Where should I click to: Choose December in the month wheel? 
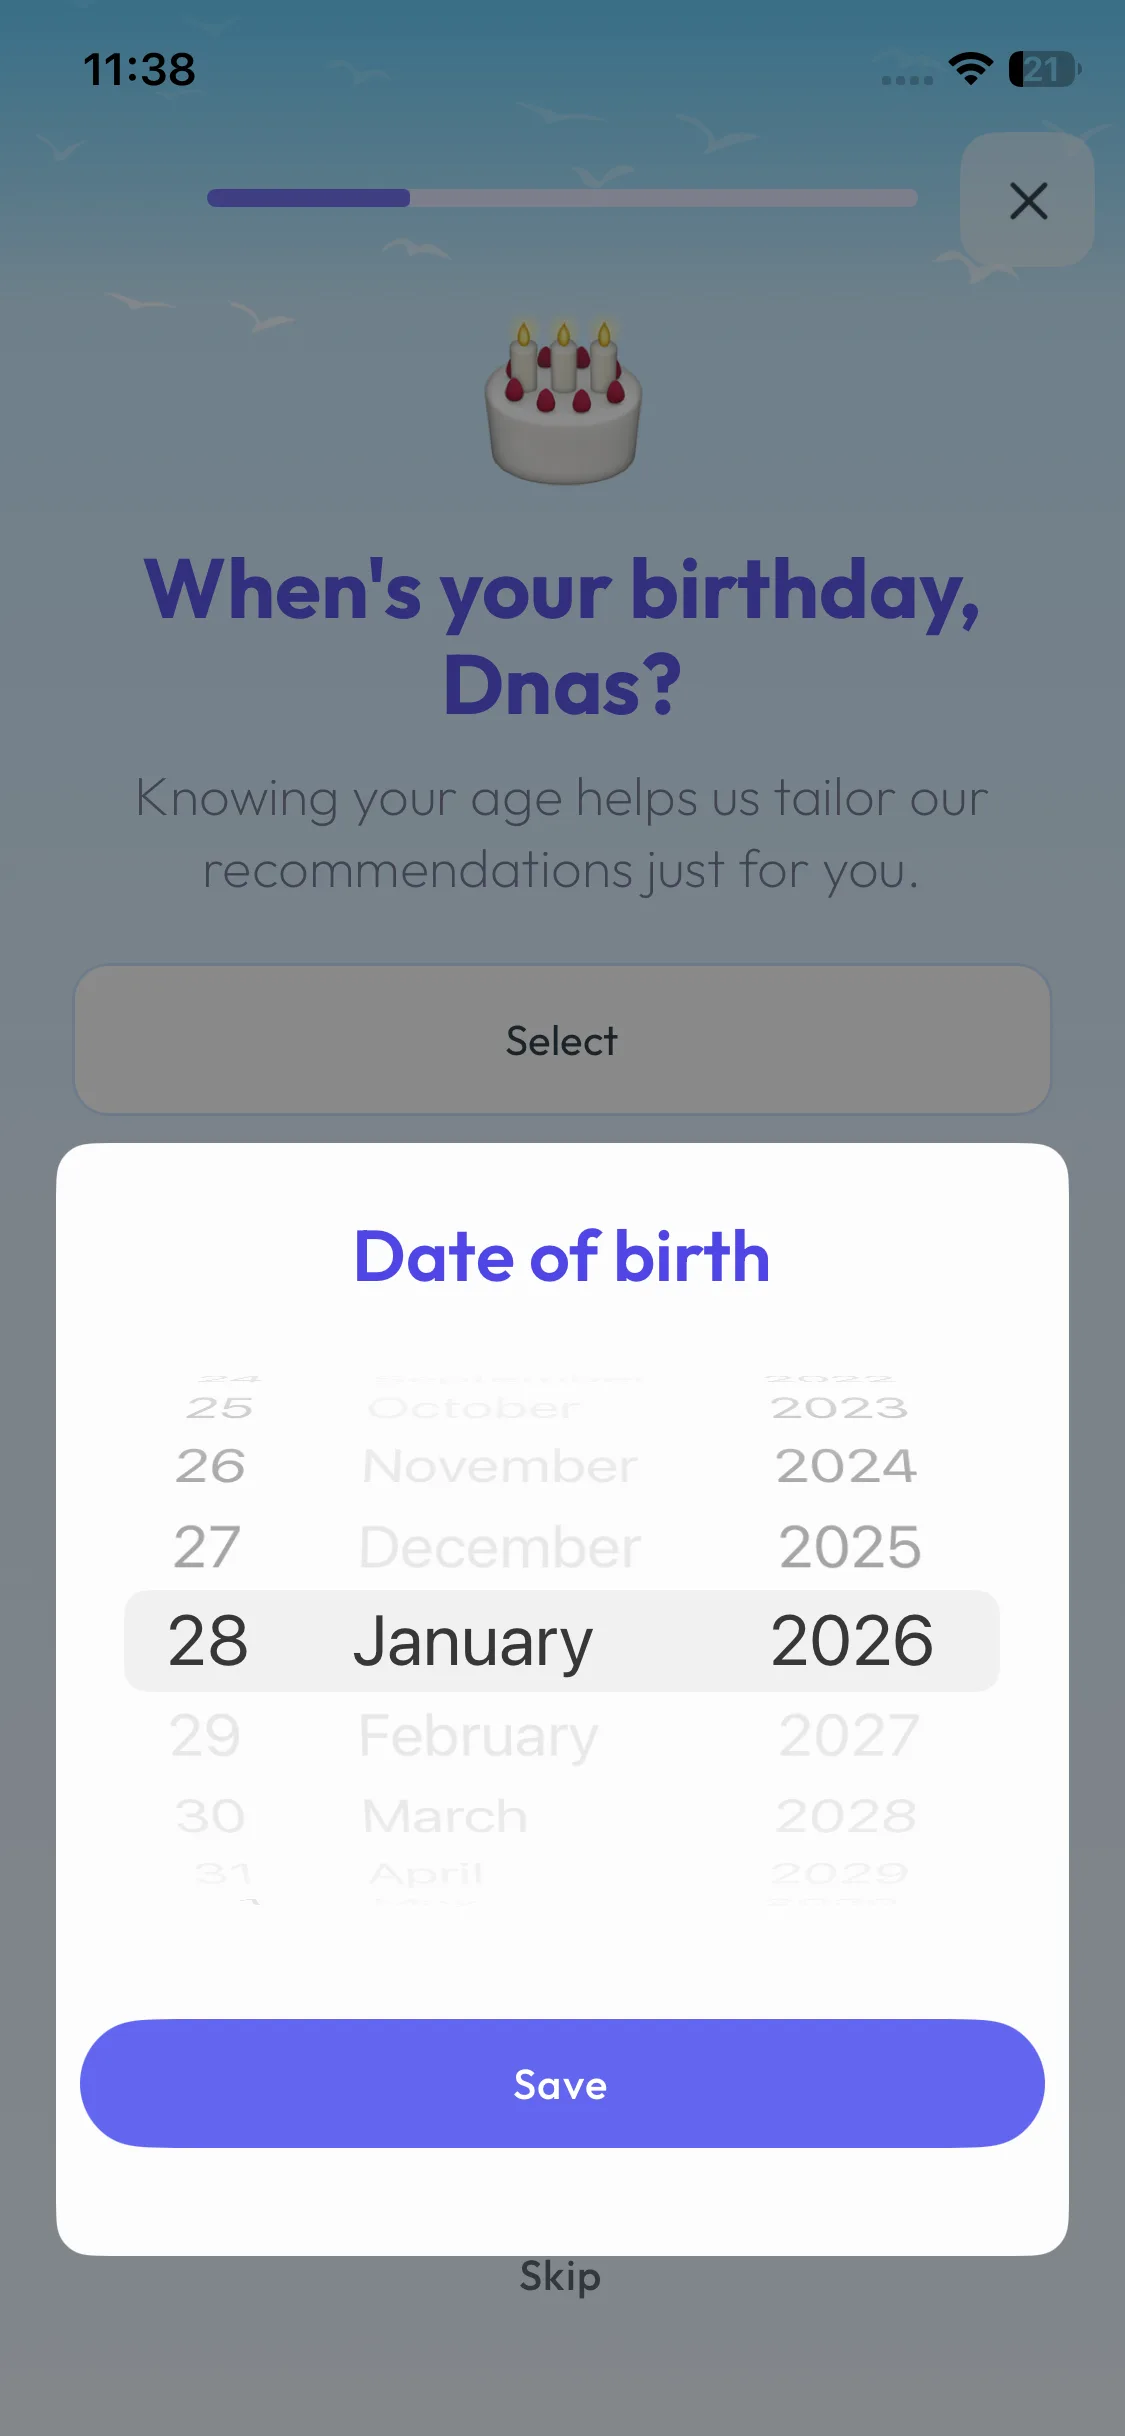coord(499,1548)
